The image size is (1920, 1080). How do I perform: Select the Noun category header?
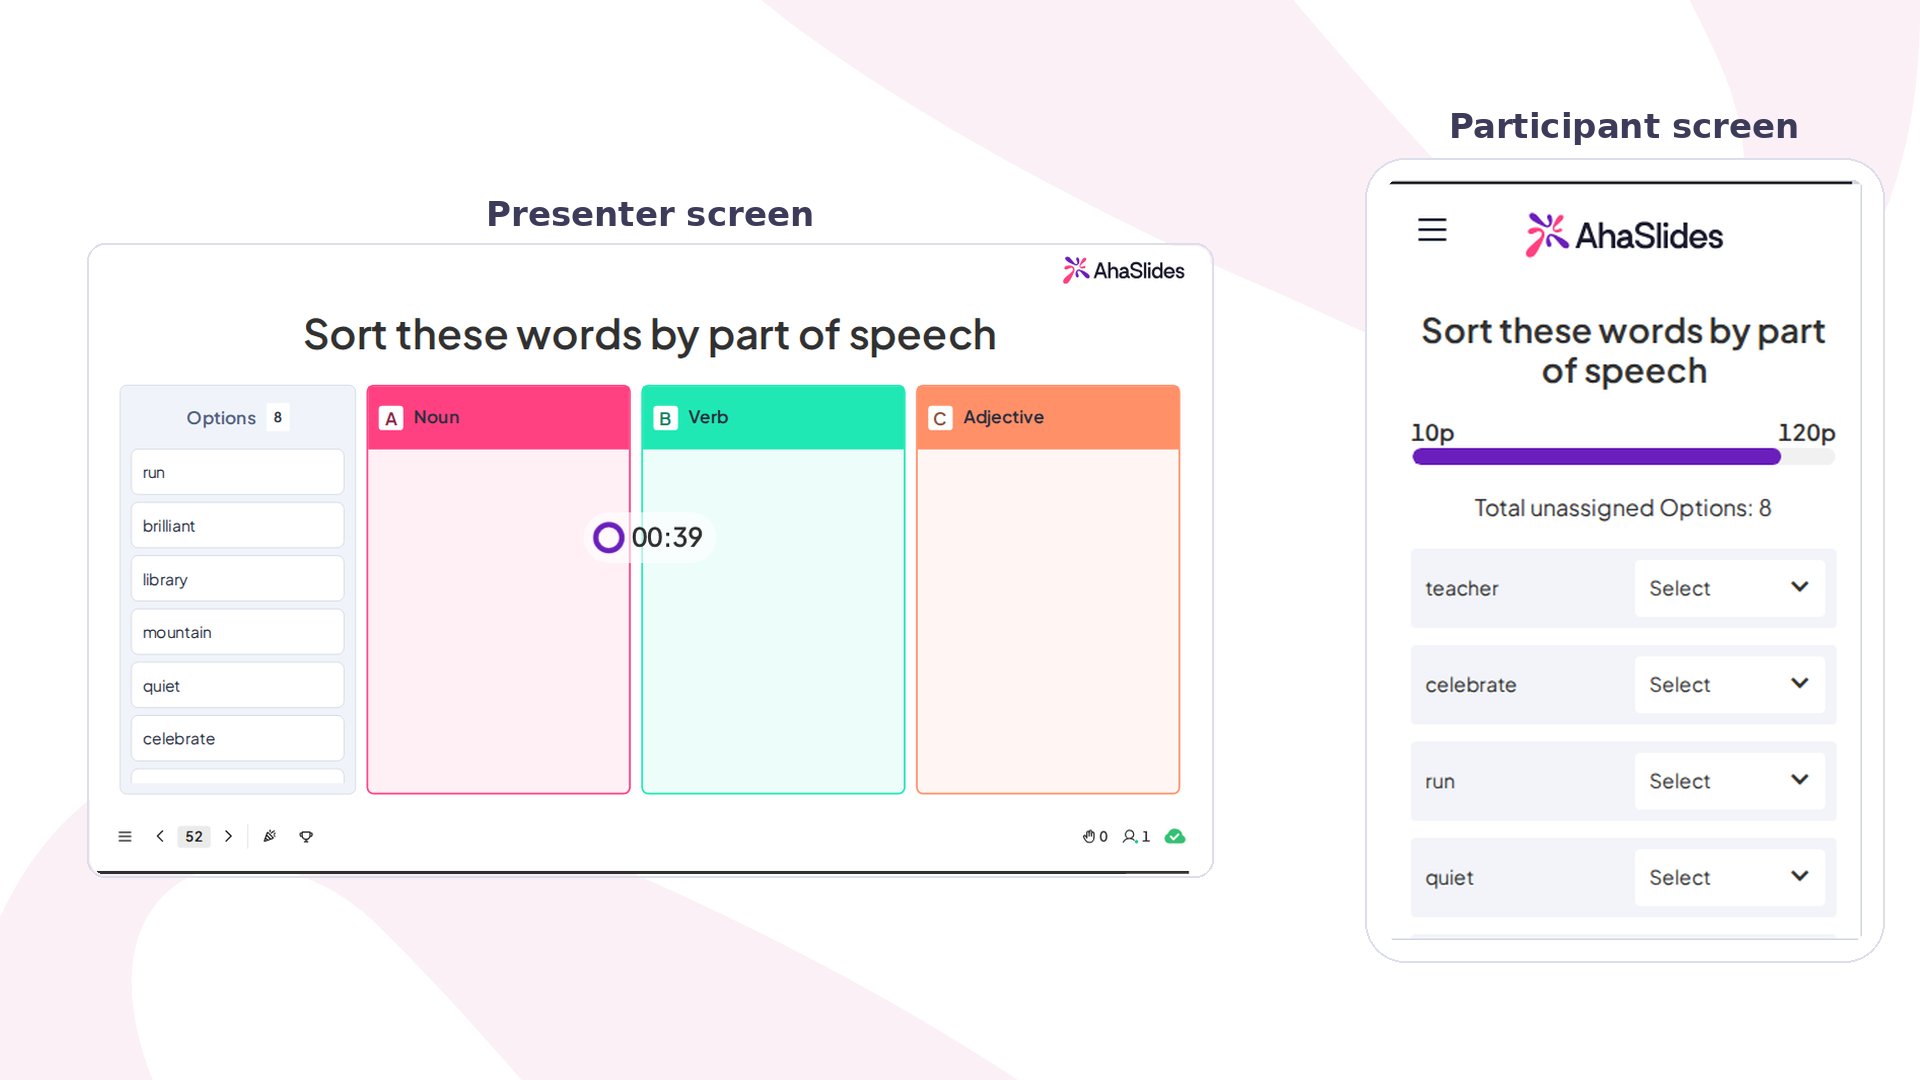click(498, 417)
